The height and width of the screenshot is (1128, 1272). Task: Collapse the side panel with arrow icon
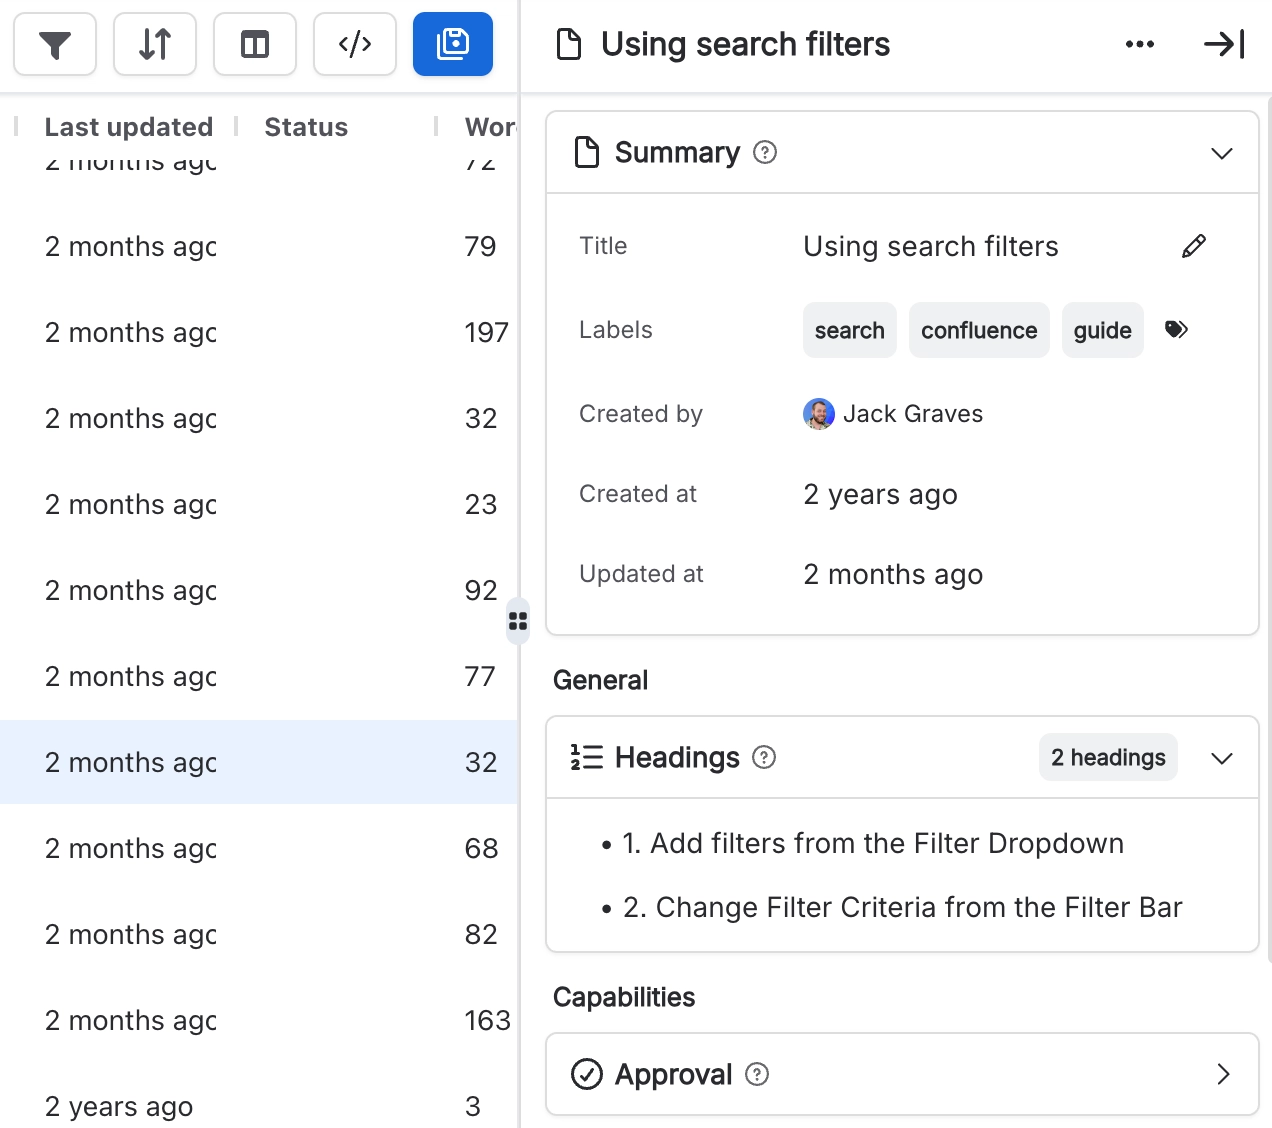pos(1224,44)
